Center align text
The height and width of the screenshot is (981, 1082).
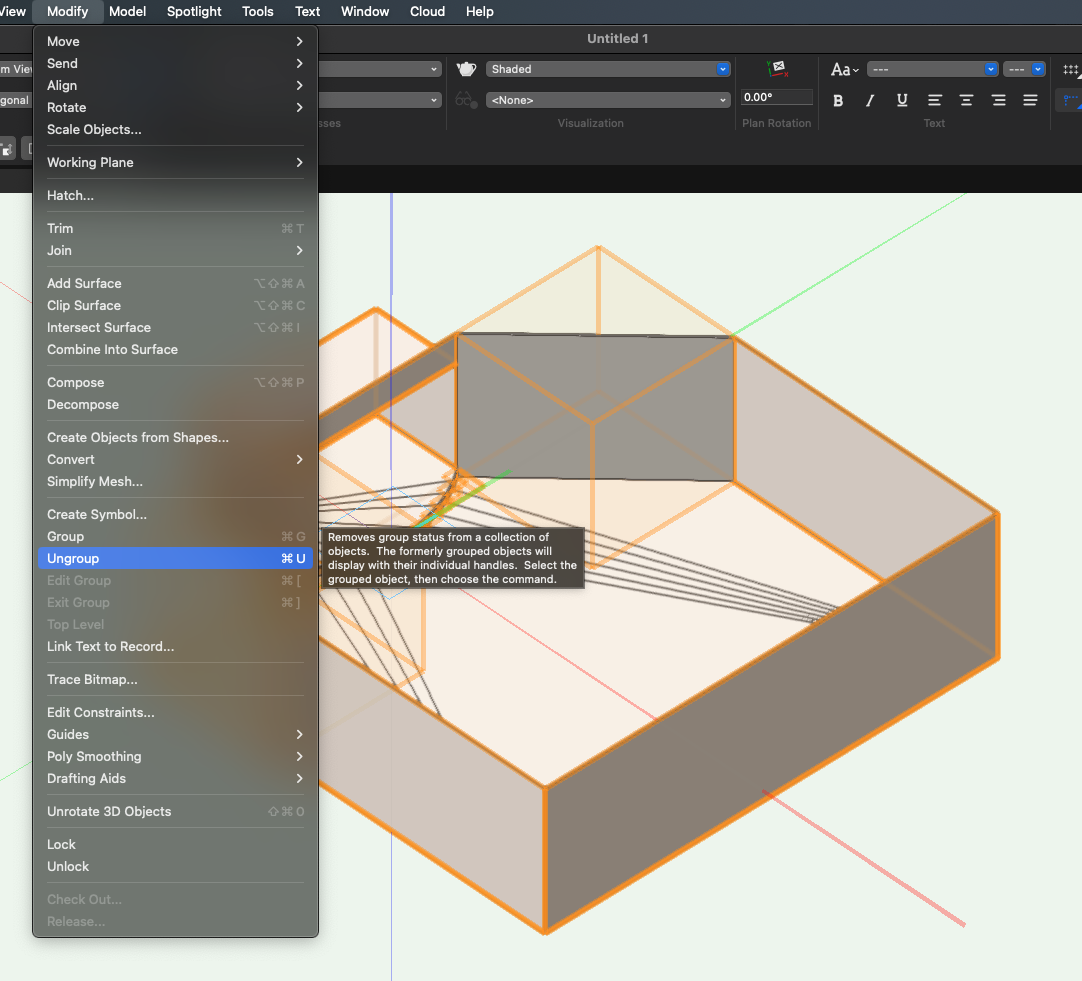pos(966,100)
